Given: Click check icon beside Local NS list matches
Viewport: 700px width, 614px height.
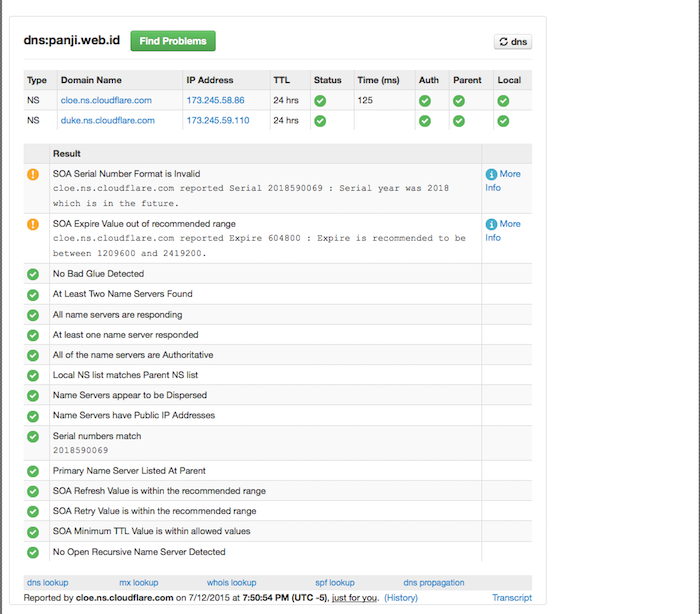Looking at the screenshot, I should coord(33,376).
